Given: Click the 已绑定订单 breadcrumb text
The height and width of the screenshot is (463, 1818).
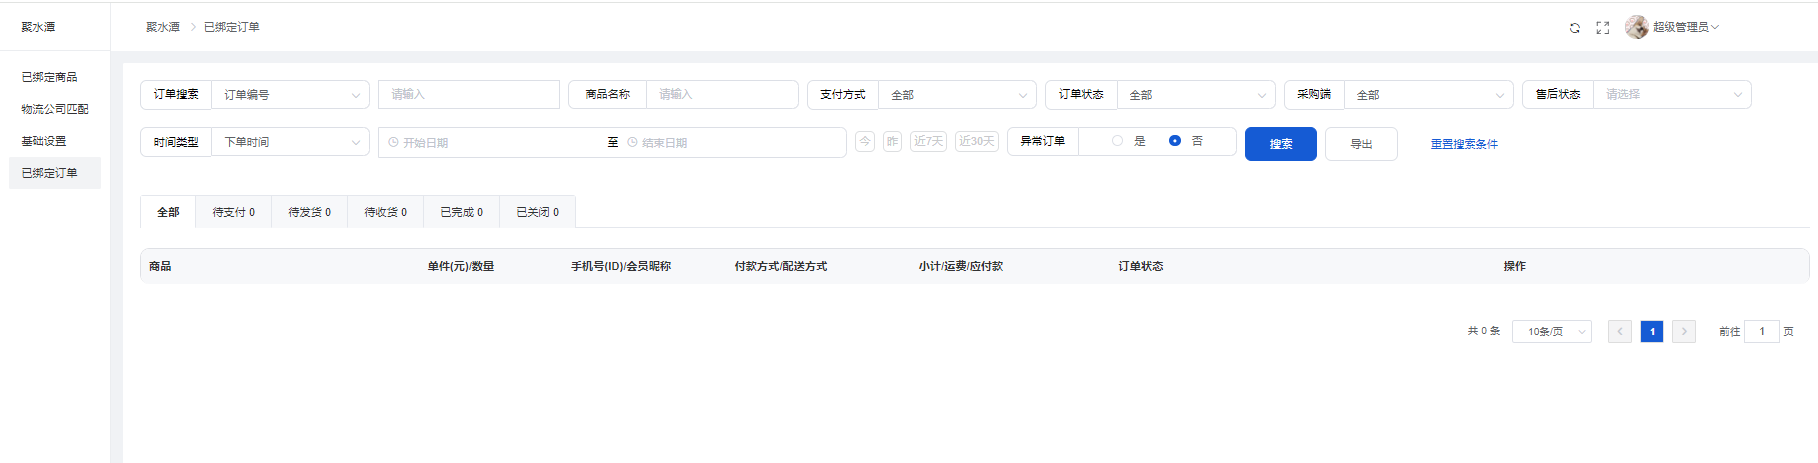Looking at the screenshot, I should click(x=232, y=27).
